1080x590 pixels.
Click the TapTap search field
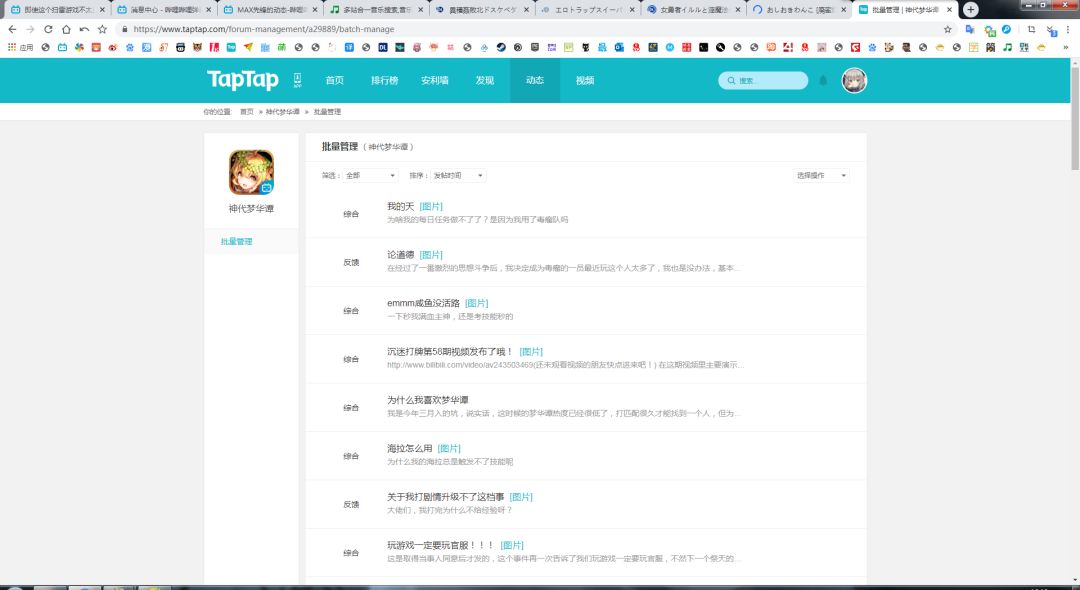point(763,81)
